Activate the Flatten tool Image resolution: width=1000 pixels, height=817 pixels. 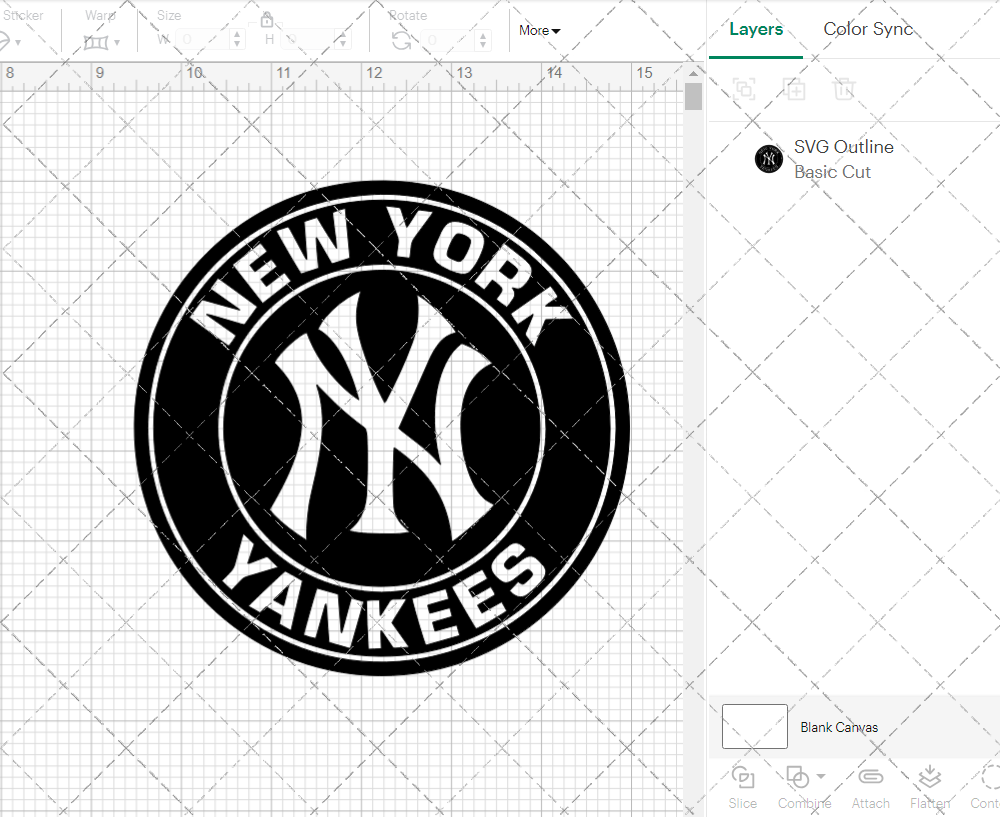930,776
